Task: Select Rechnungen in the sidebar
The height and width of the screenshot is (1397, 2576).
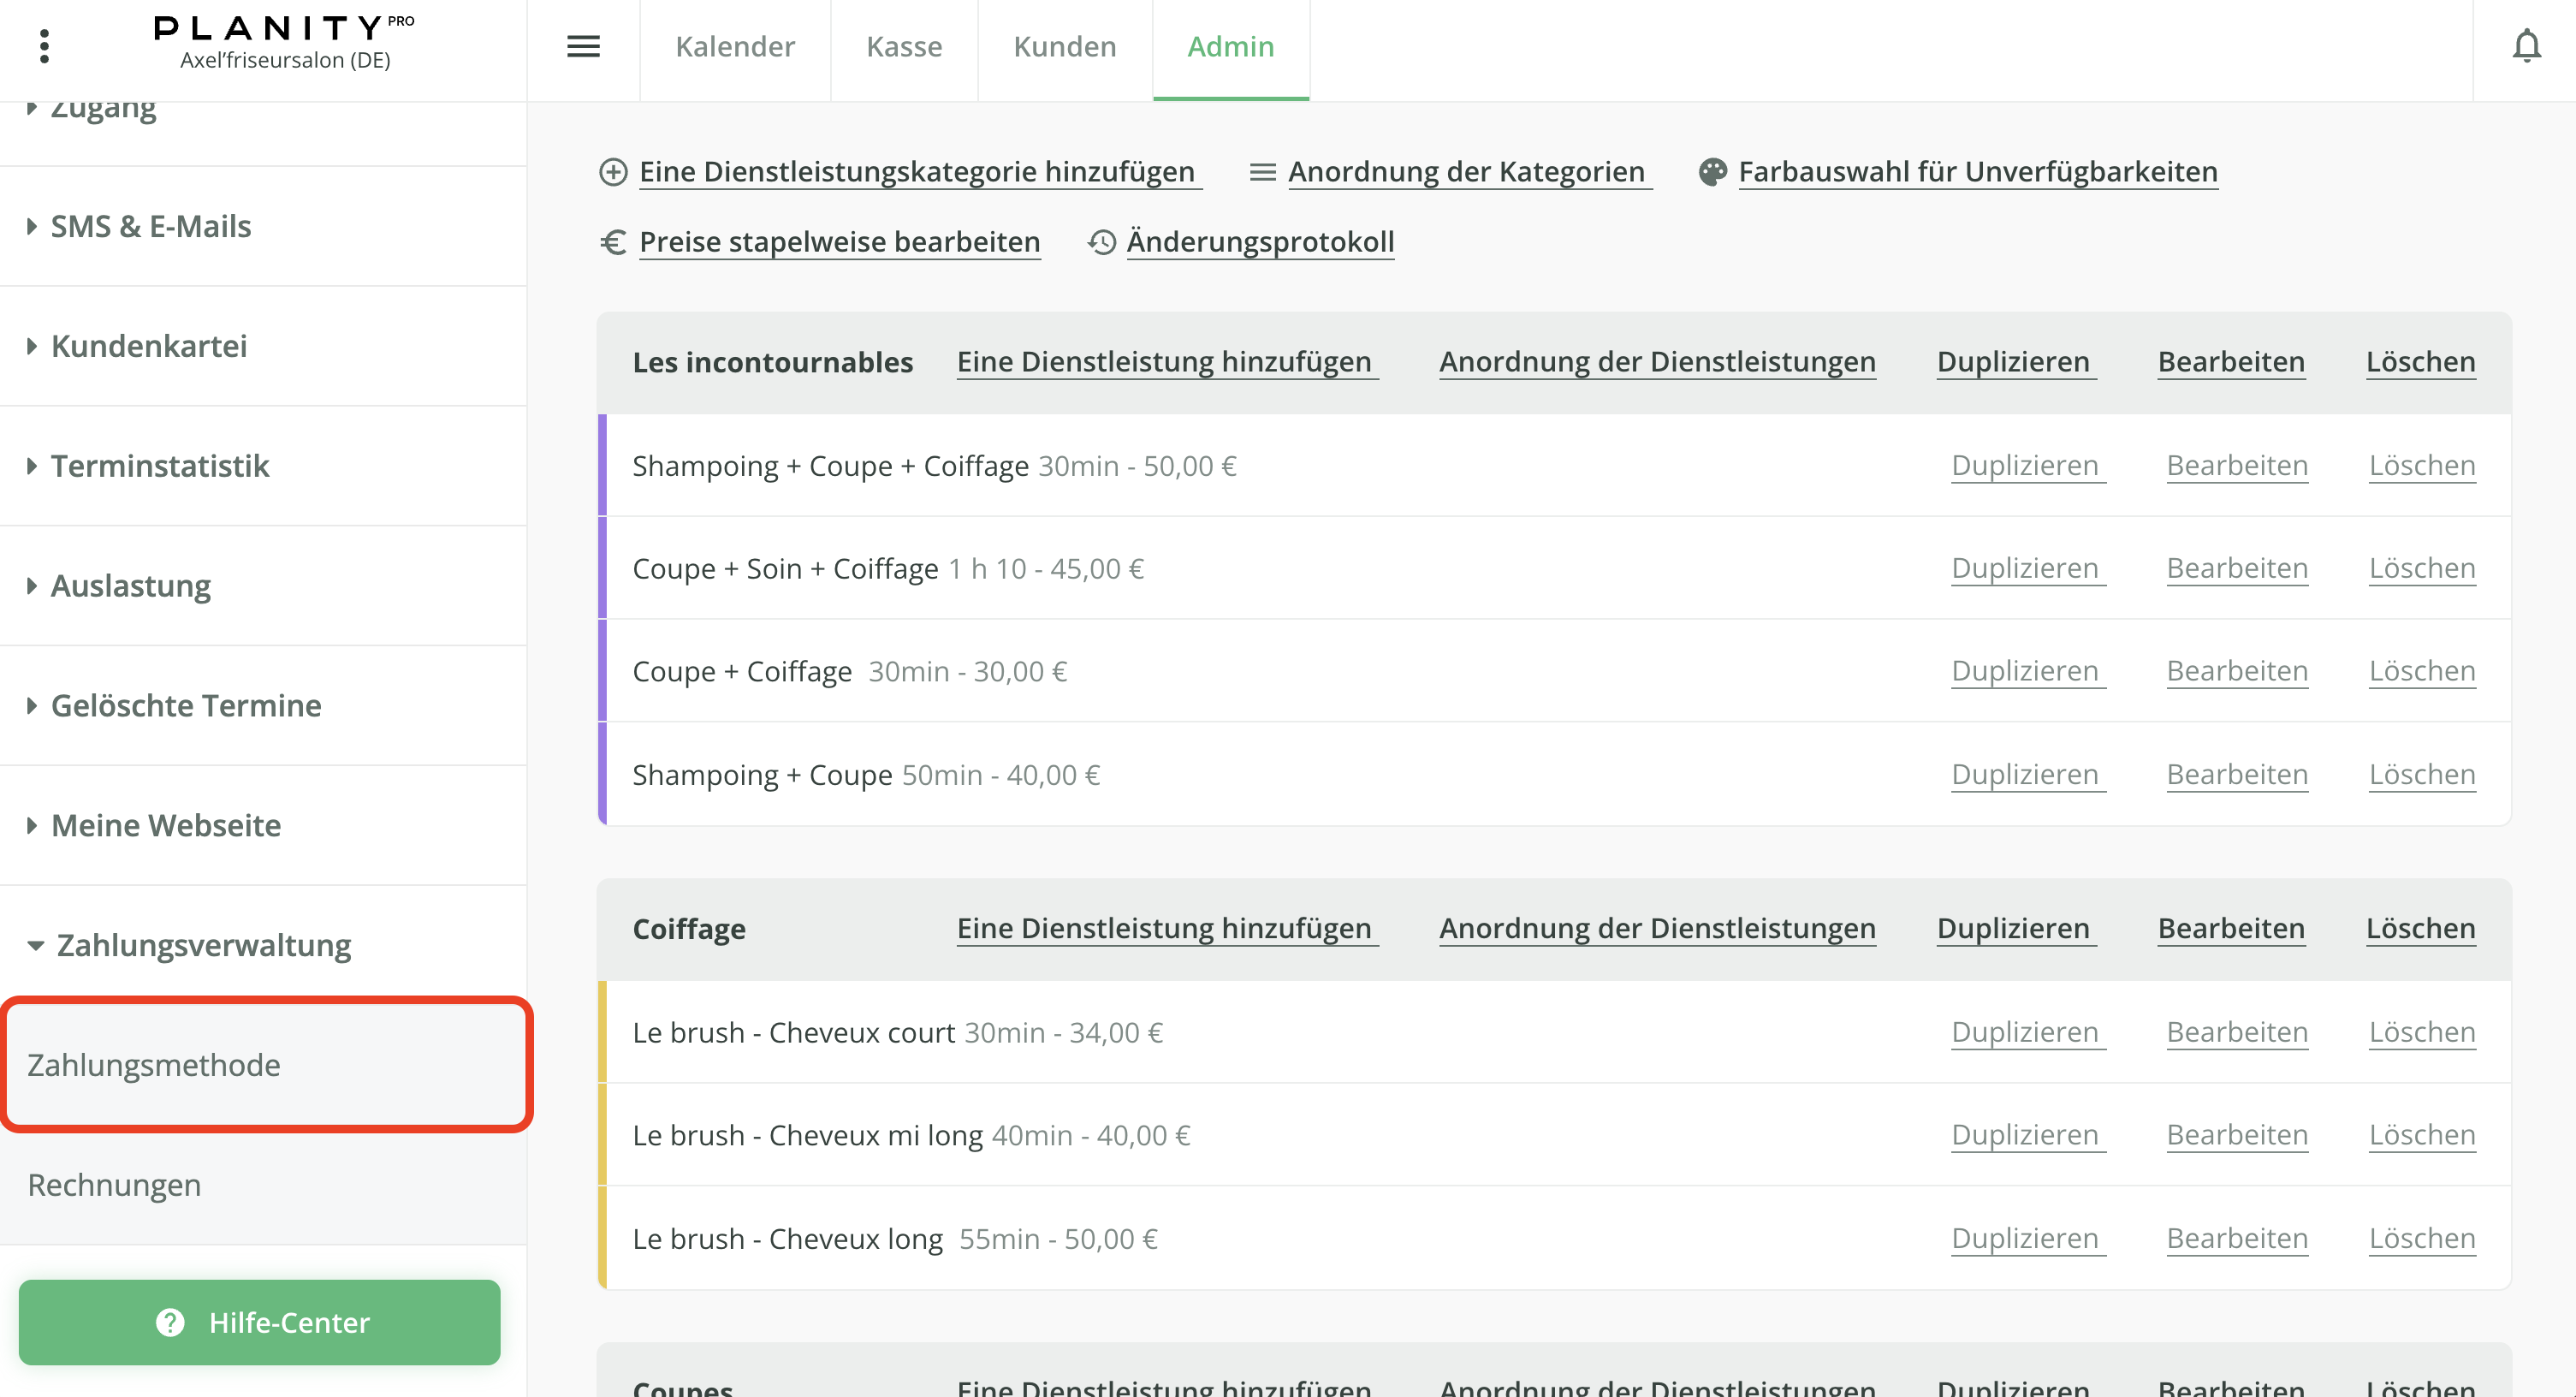Action: coord(114,1185)
